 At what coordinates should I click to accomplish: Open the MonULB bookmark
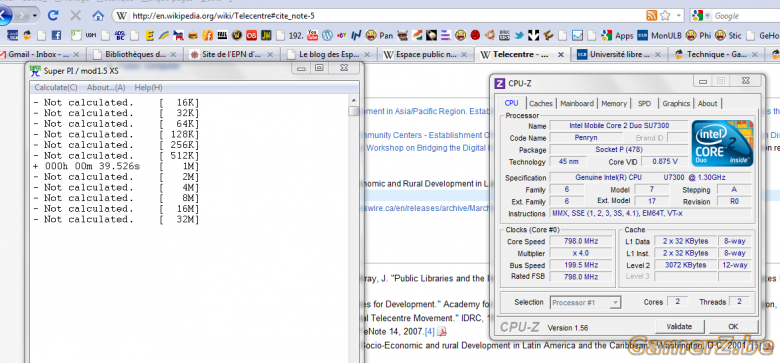click(x=660, y=35)
